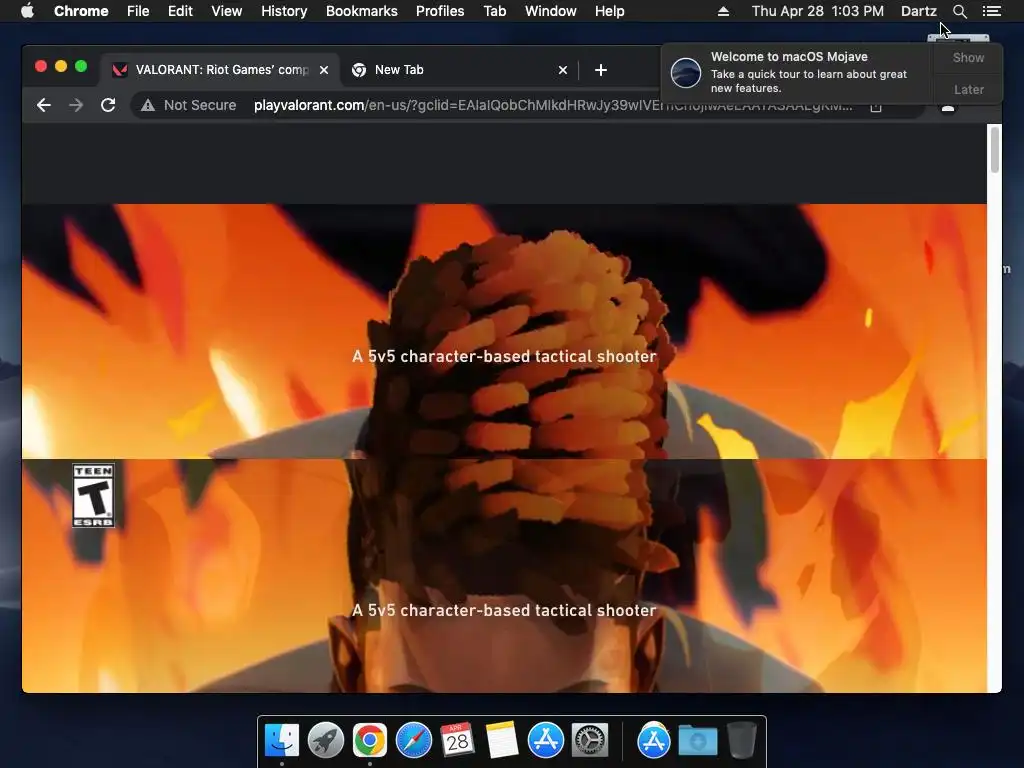Click the share icon in address bar

(876, 106)
